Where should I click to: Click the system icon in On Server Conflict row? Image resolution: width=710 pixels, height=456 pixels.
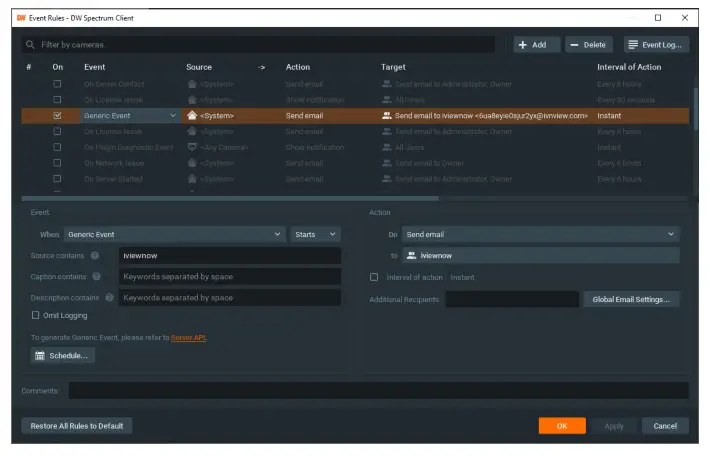pyautogui.click(x=192, y=84)
